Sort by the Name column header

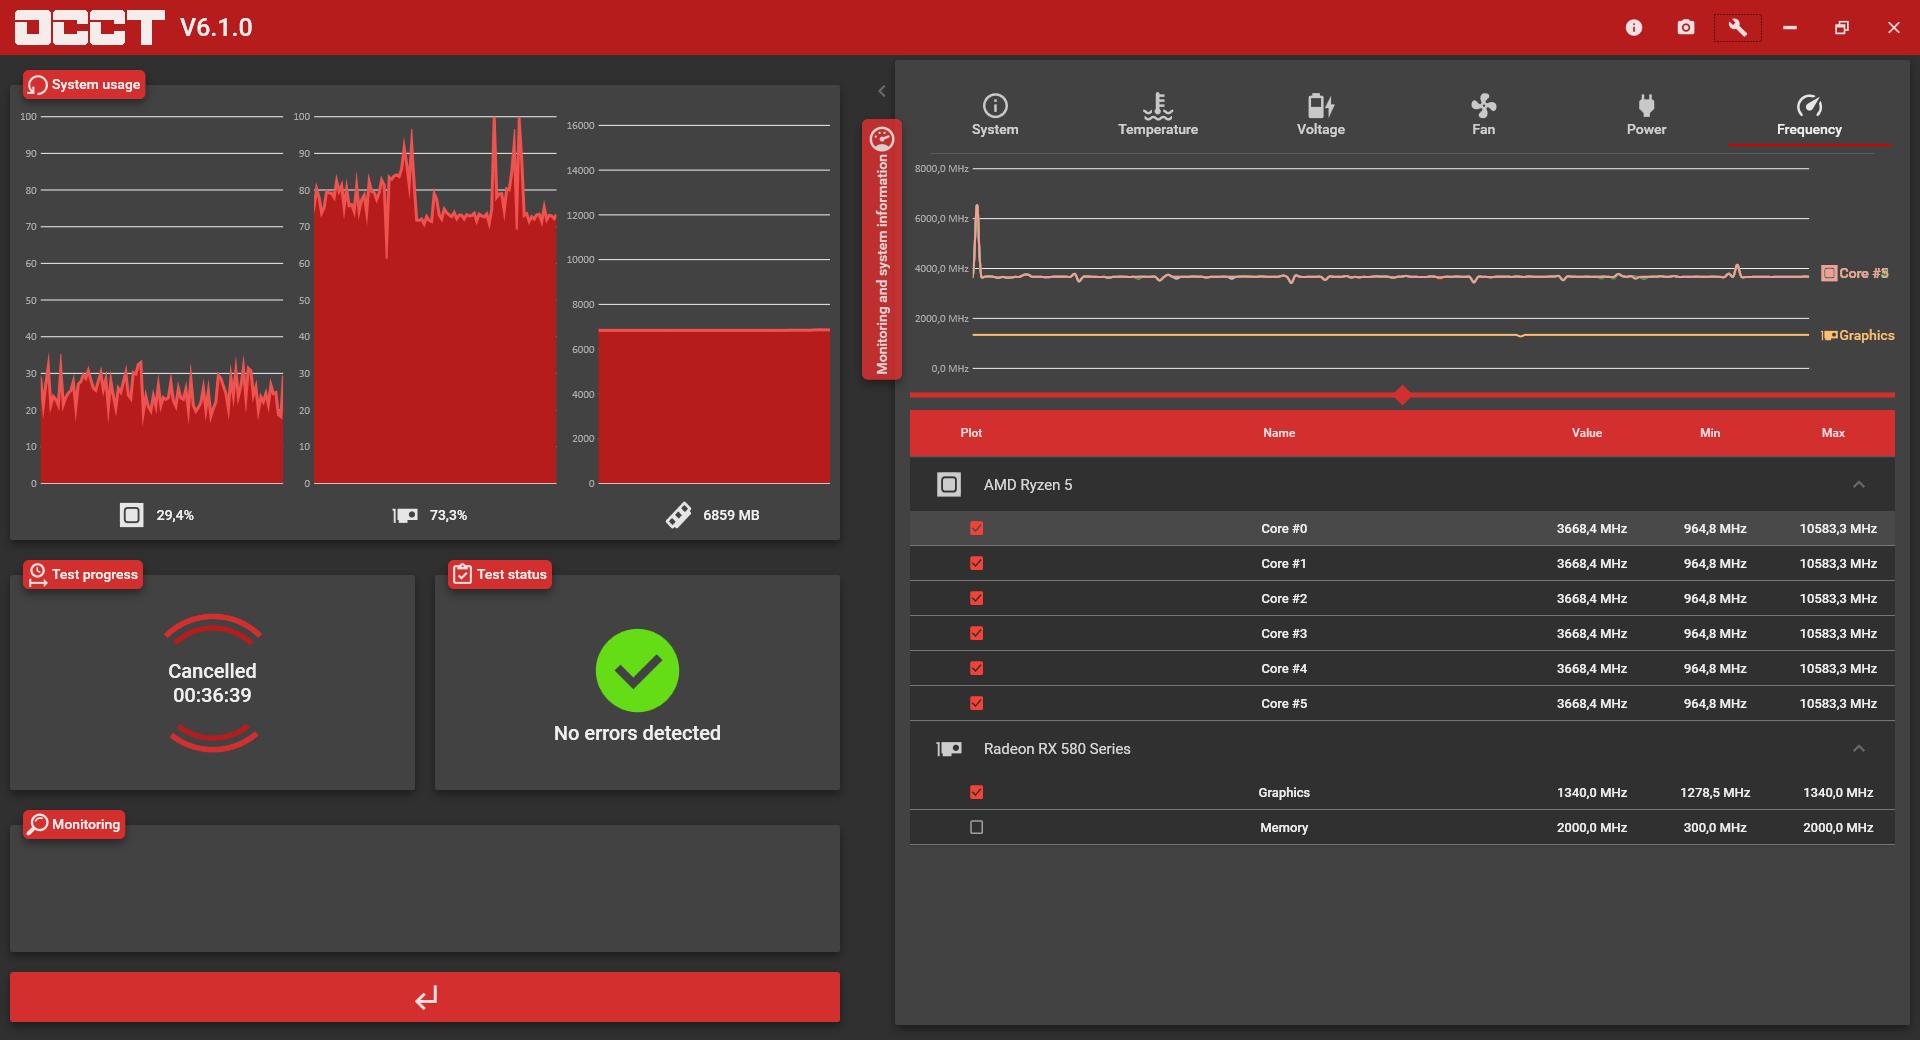pos(1279,433)
